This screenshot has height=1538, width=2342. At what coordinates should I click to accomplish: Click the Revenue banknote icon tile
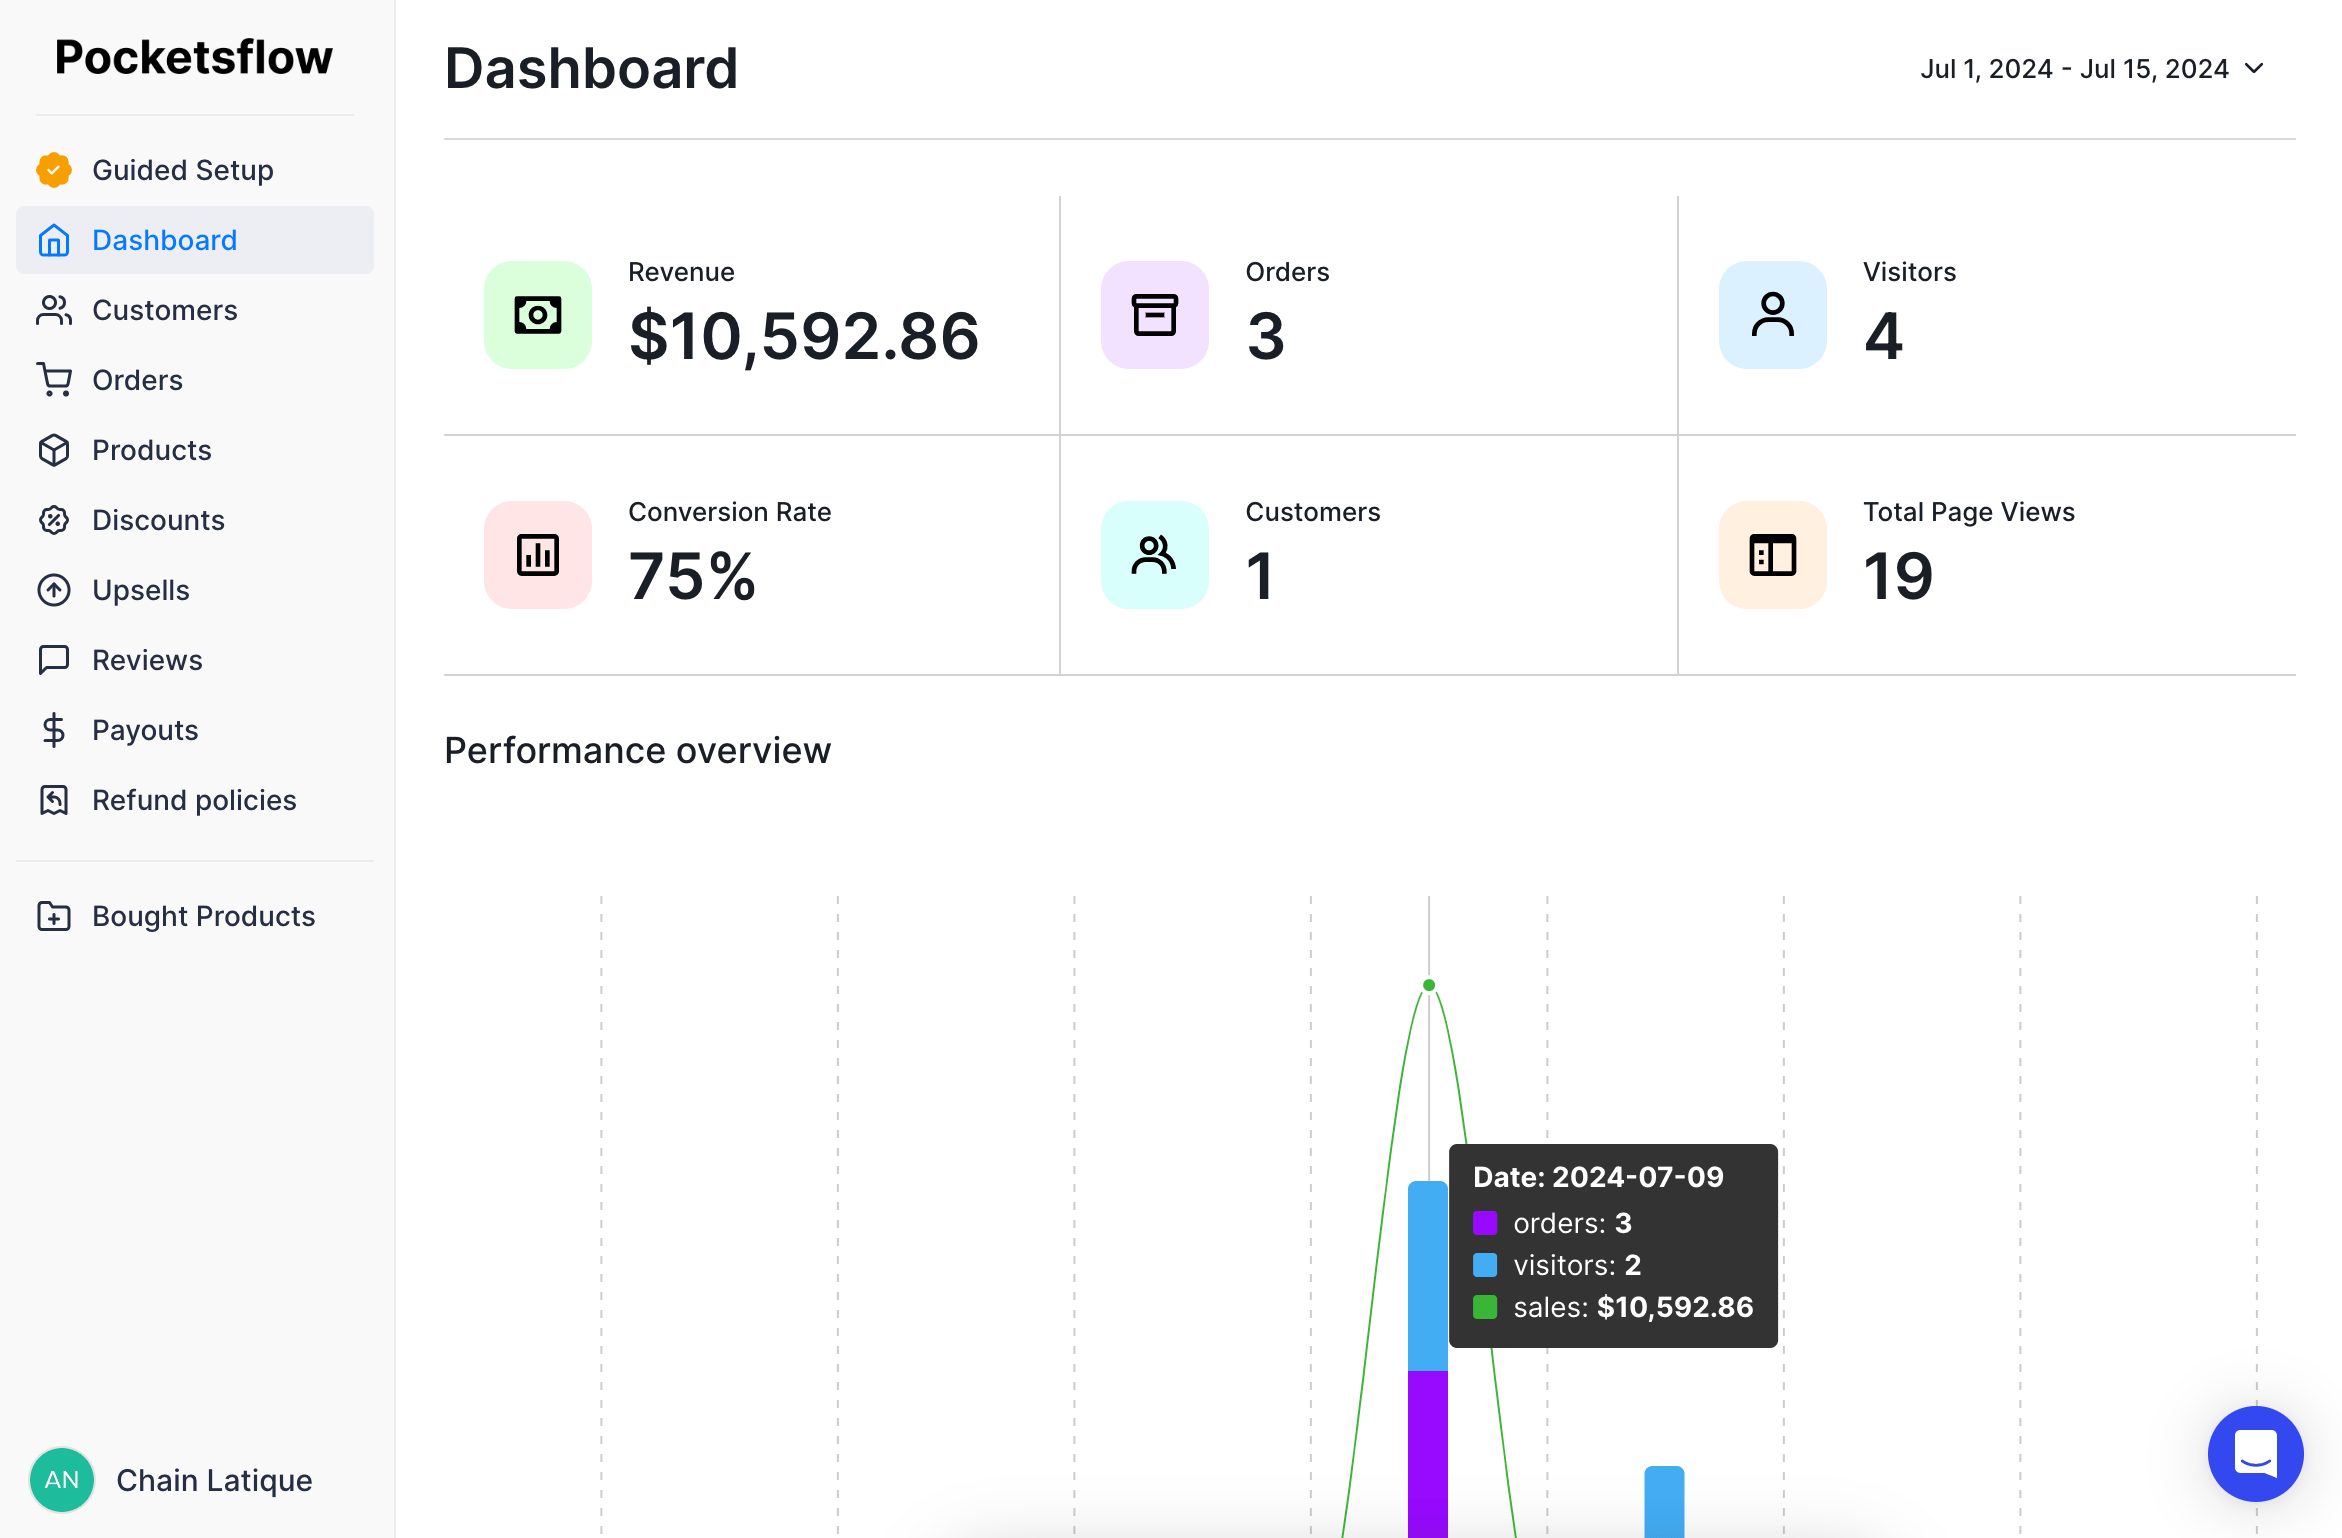pos(538,315)
